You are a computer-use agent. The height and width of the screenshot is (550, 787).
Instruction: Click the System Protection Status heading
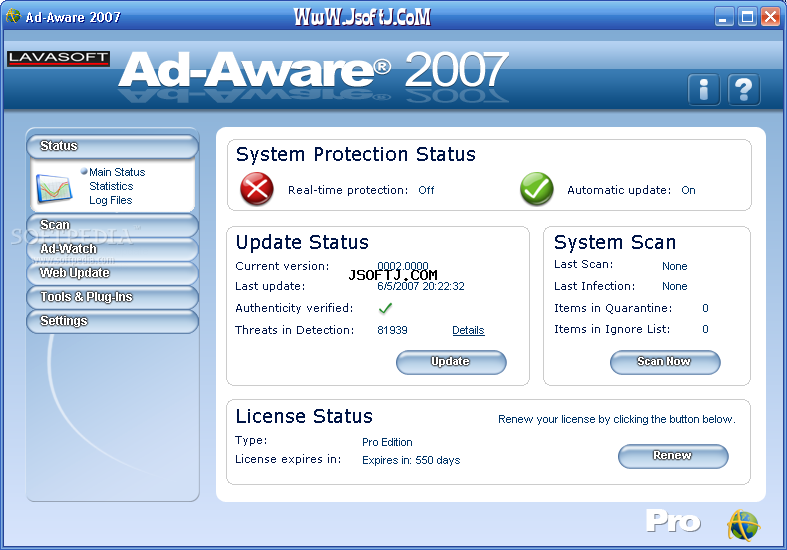point(355,155)
